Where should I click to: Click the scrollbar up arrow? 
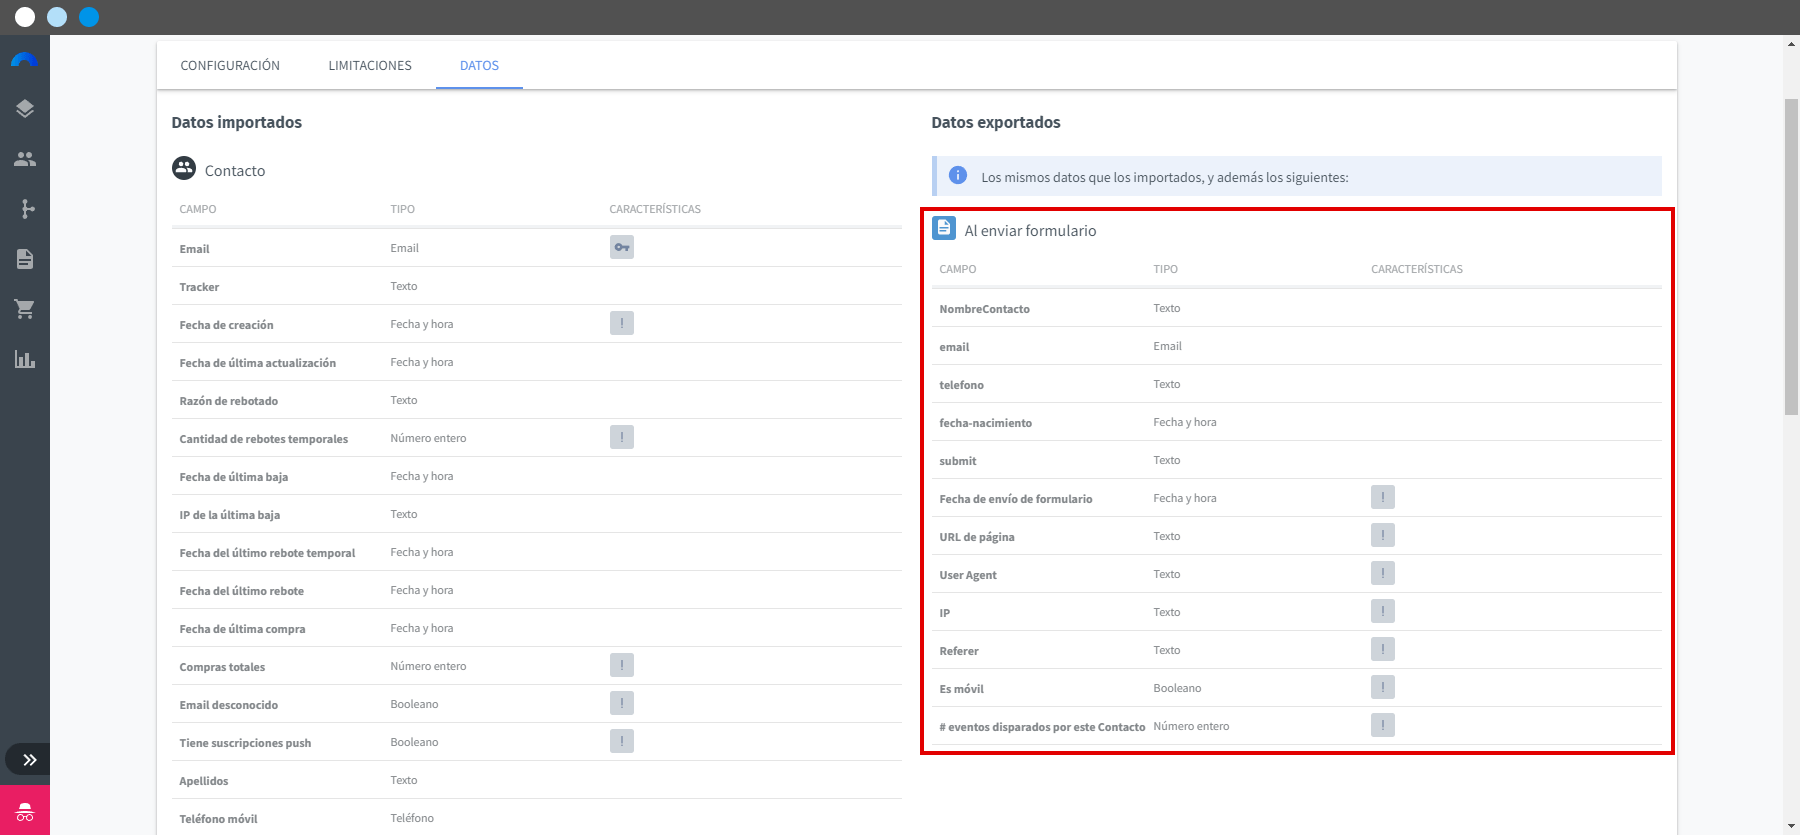tap(1791, 44)
